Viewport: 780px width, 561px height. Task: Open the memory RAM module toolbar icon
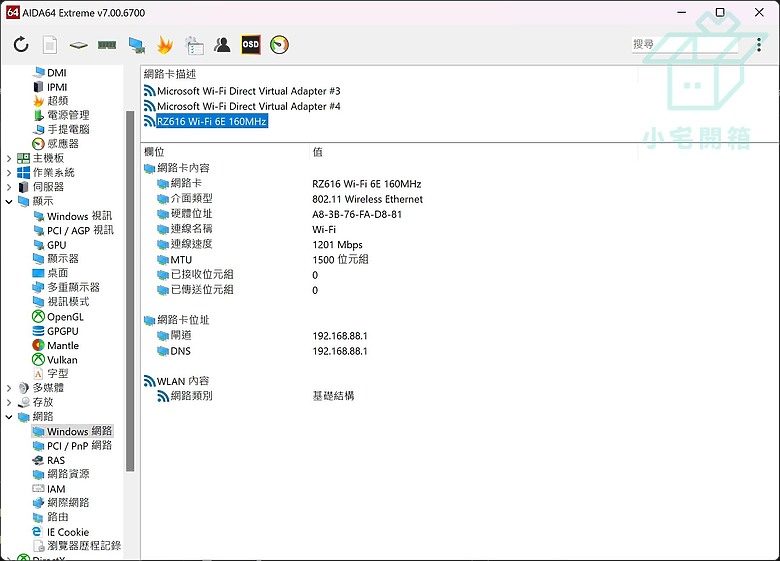107,45
